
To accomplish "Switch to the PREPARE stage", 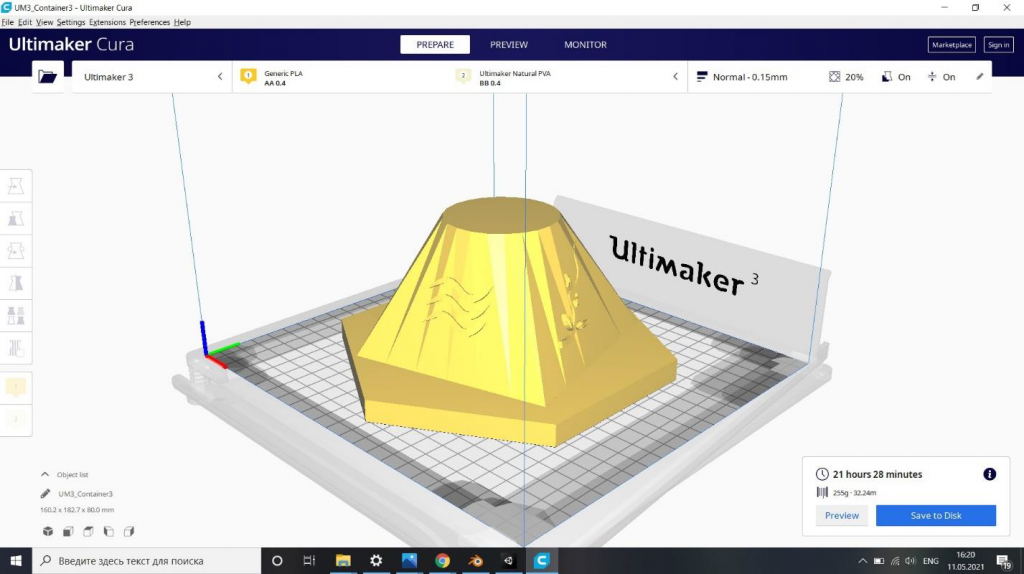I will point(435,44).
